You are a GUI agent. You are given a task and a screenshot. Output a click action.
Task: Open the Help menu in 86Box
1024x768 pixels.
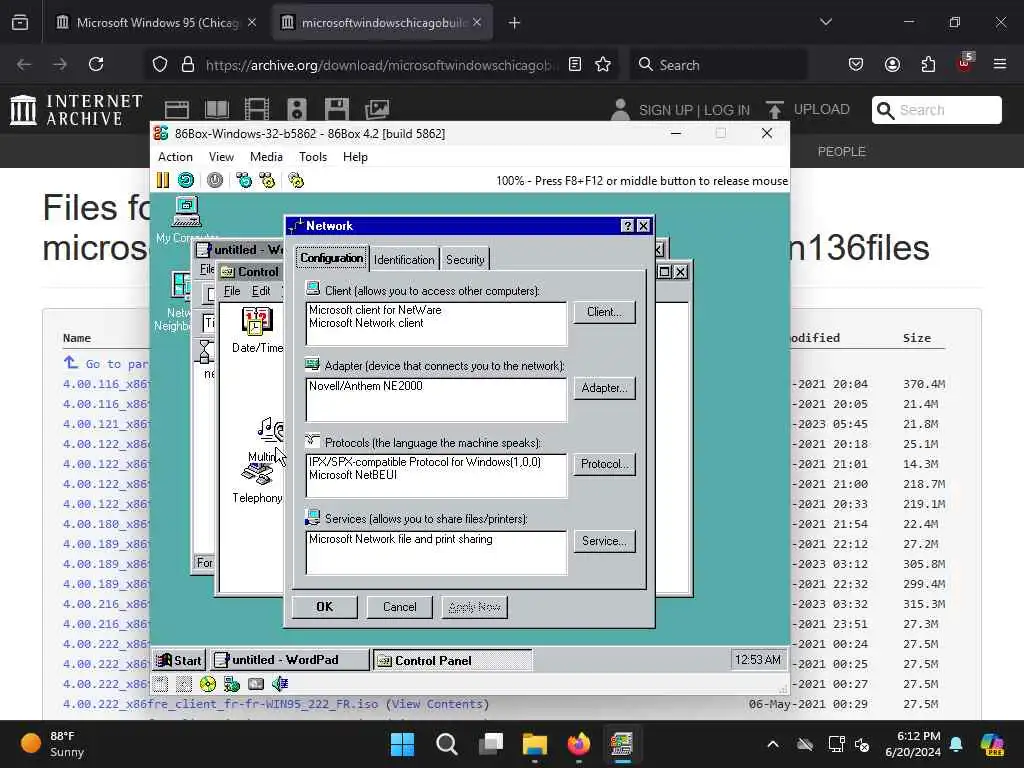point(355,157)
